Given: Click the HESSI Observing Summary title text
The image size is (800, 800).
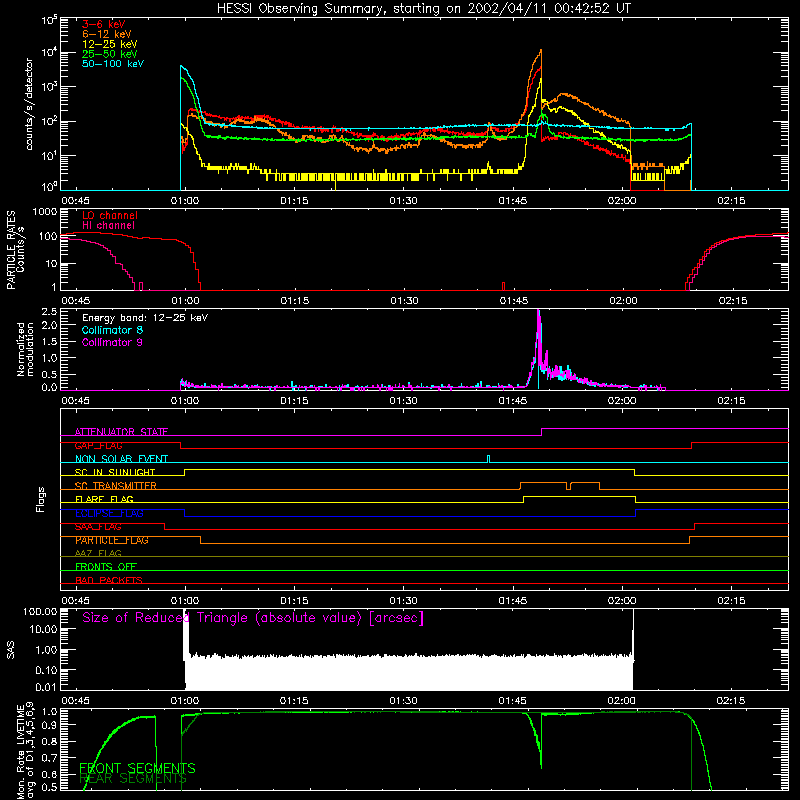Looking at the screenshot, I should coord(423,9).
